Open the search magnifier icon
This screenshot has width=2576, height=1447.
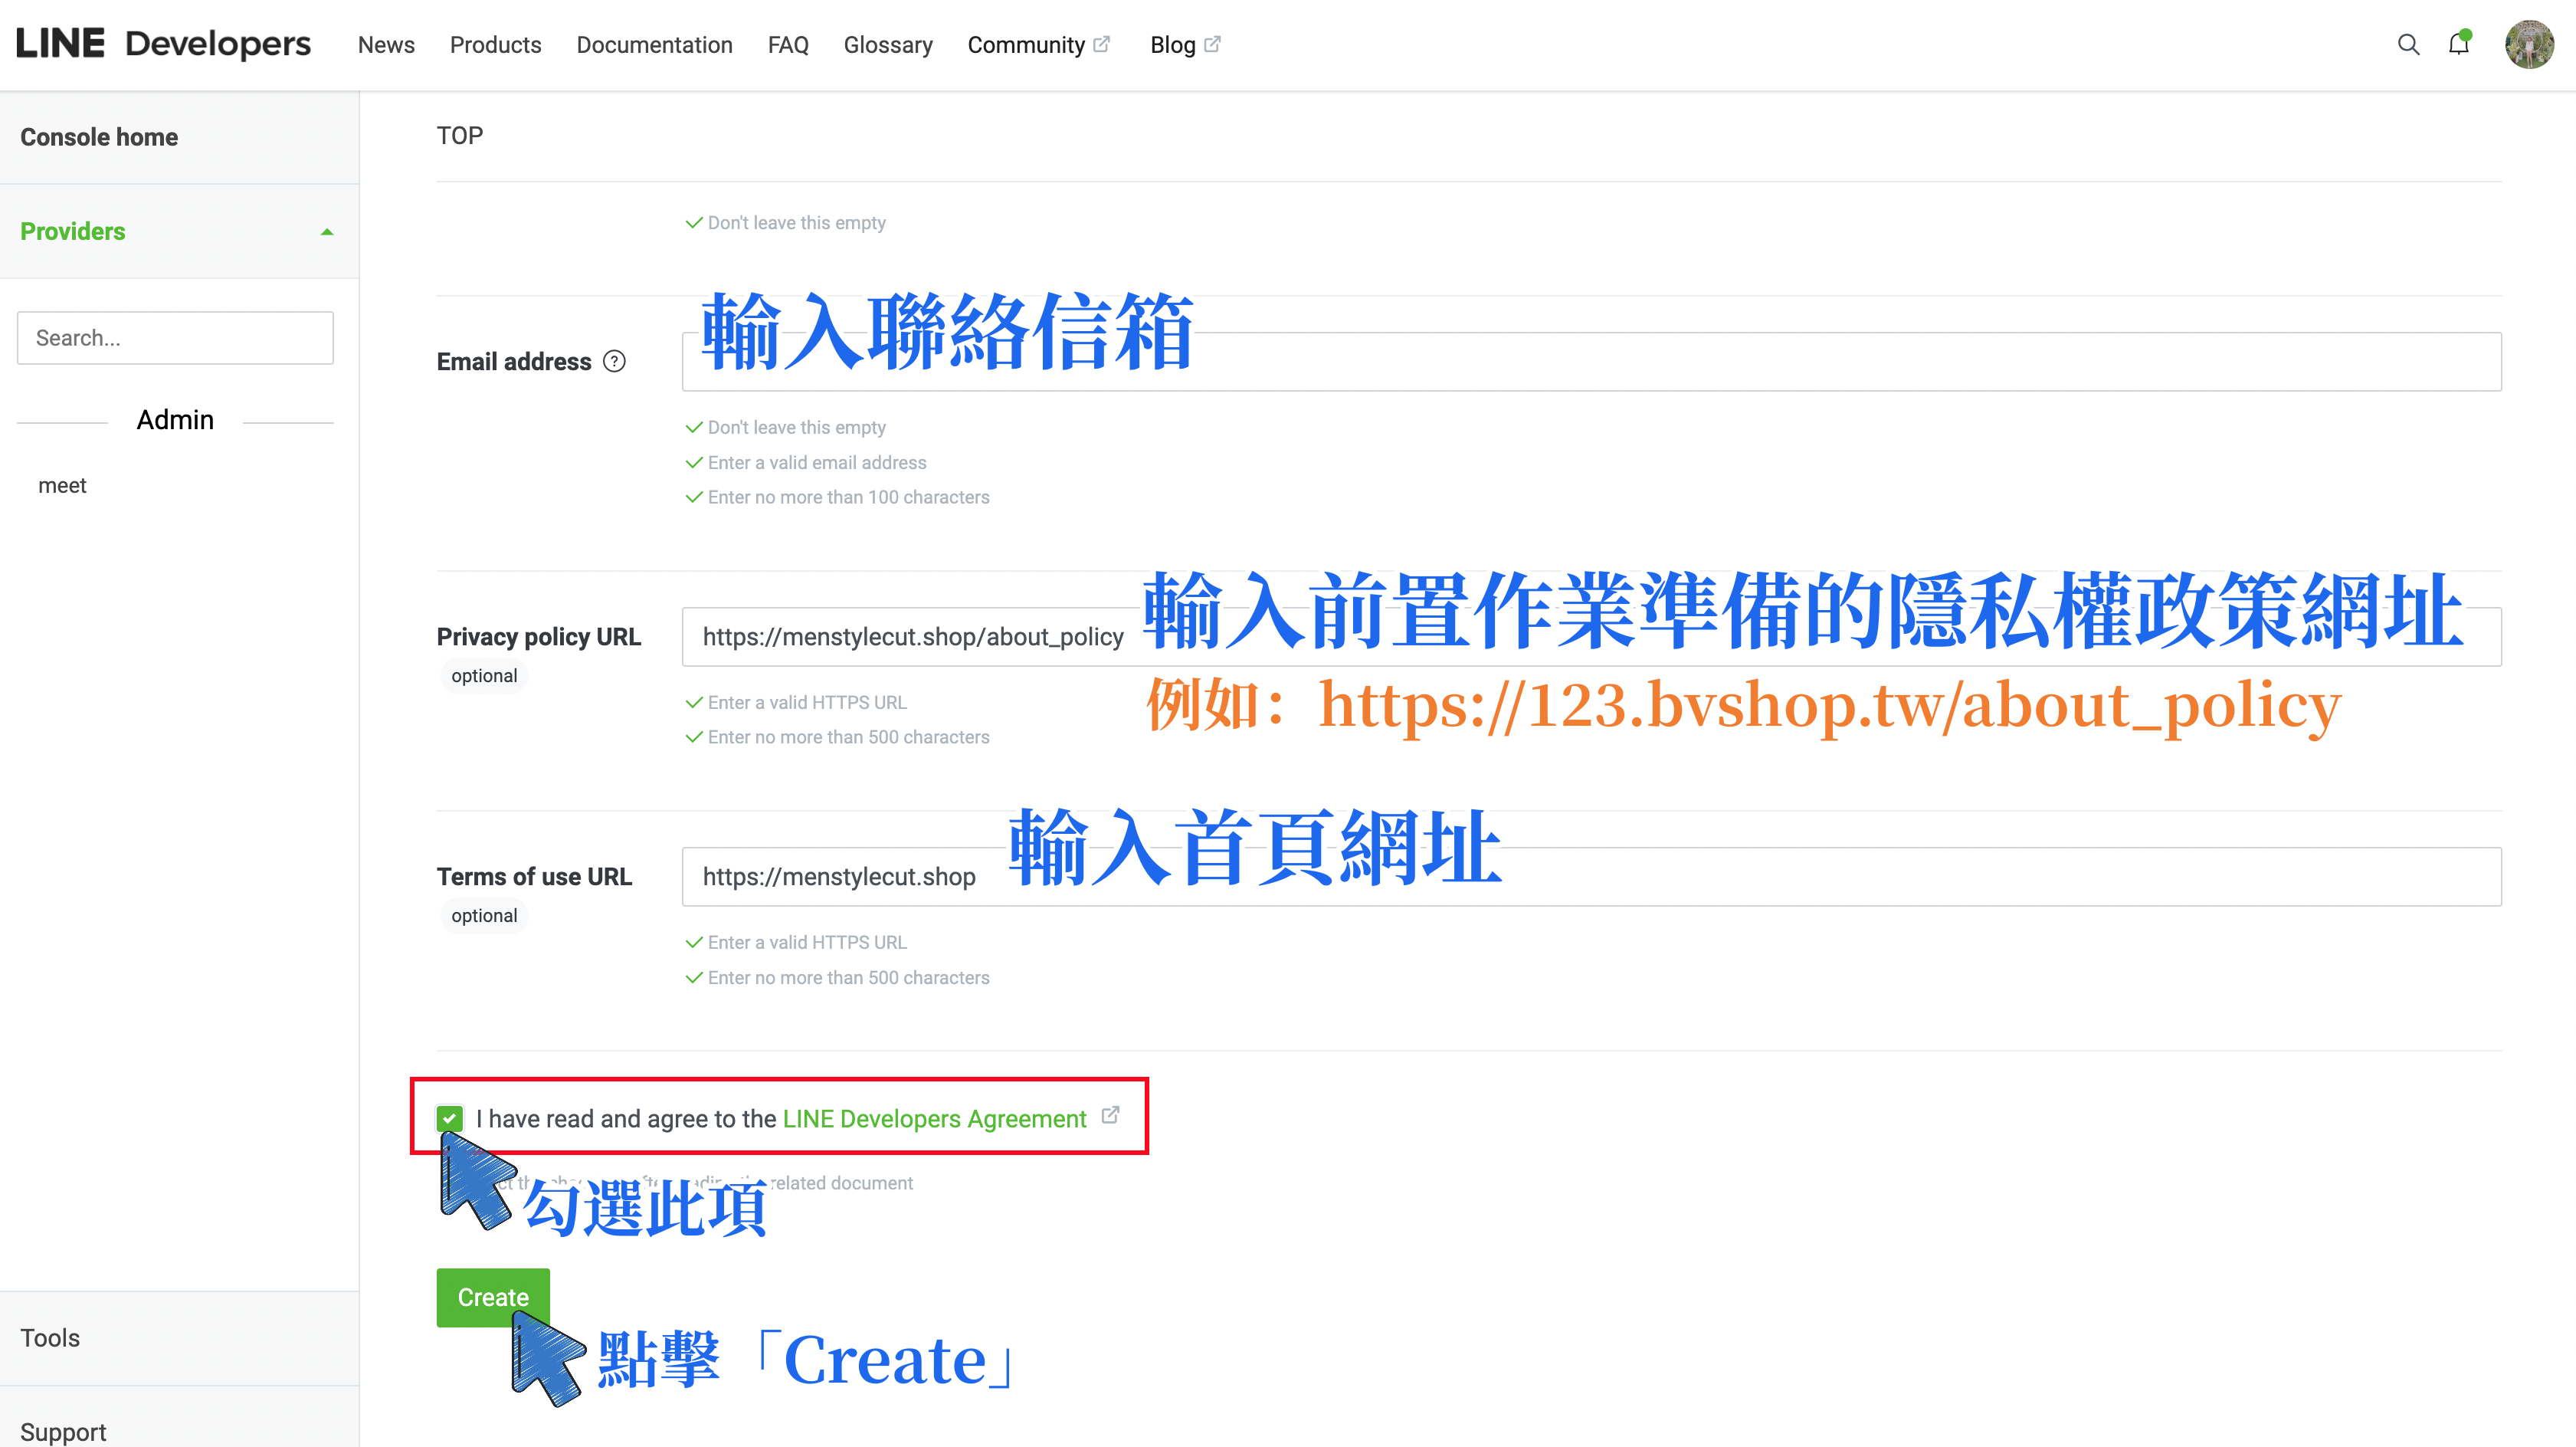pyautogui.click(x=2408, y=45)
